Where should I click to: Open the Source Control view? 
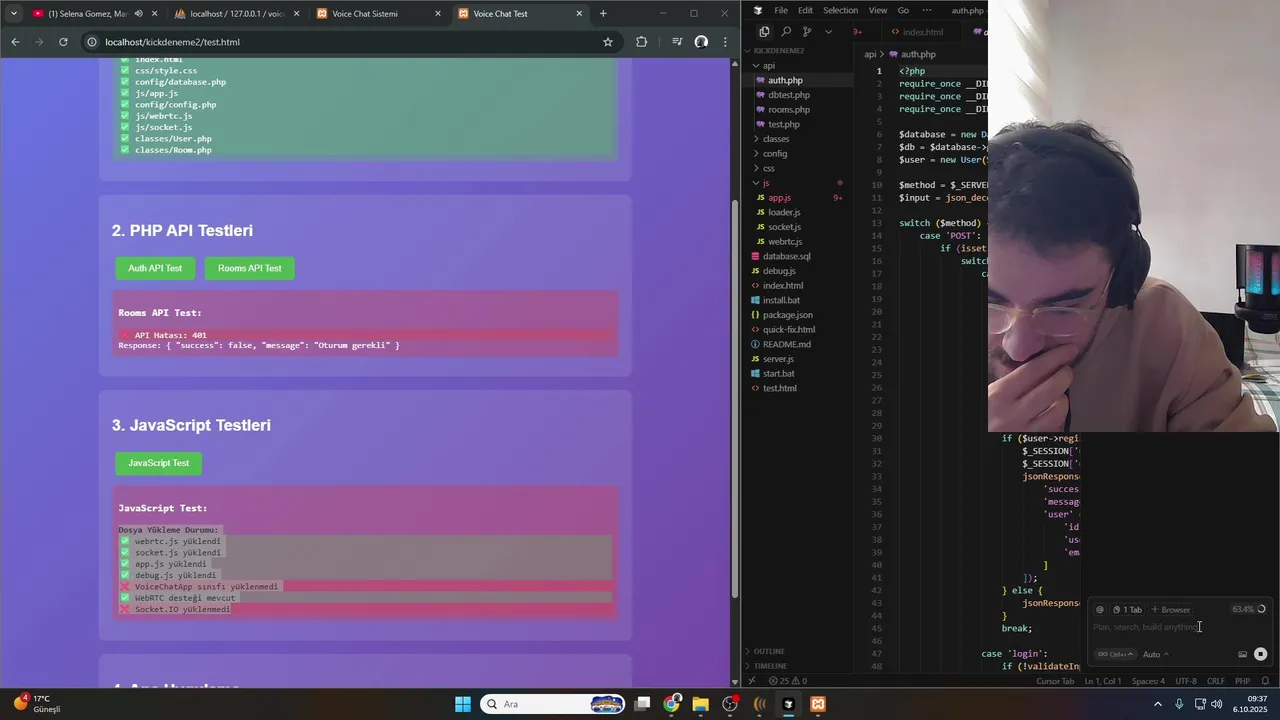pos(807,31)
